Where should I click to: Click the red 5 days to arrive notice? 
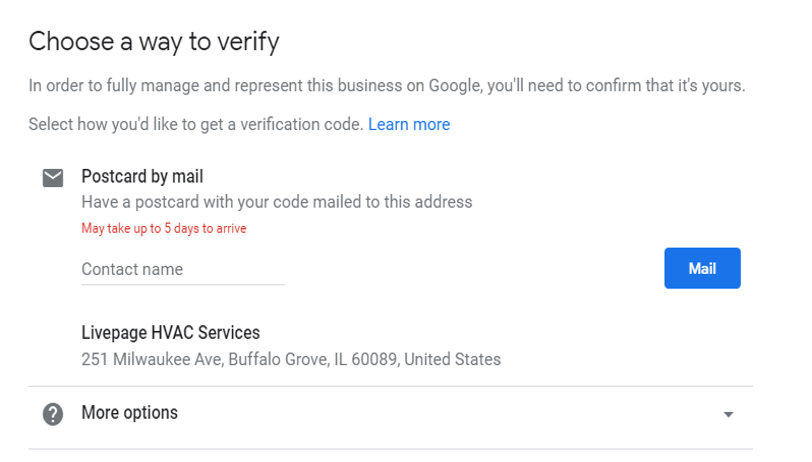(164, 228)
